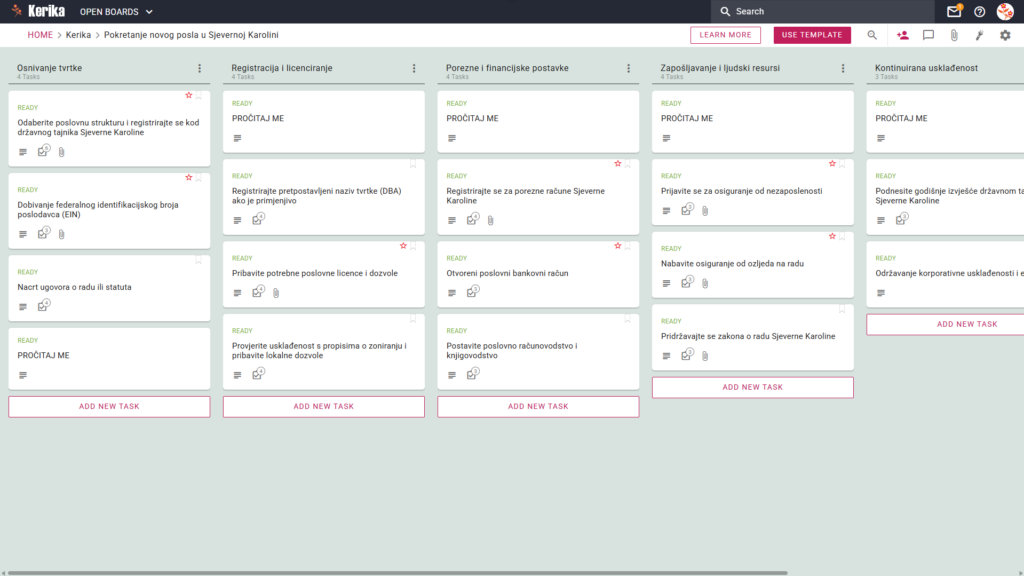
Task: Focus the top Search field
Action: coord(823,11)
